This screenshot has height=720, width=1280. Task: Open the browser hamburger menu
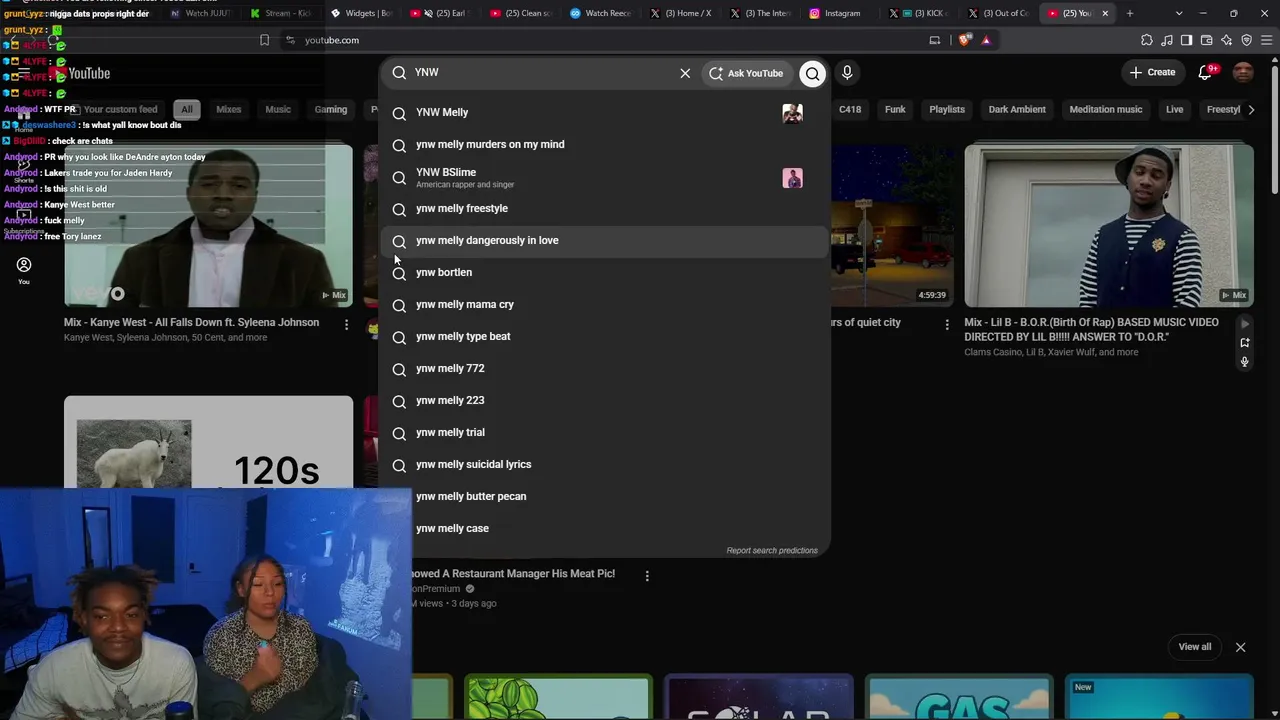tap(1267, 40)
